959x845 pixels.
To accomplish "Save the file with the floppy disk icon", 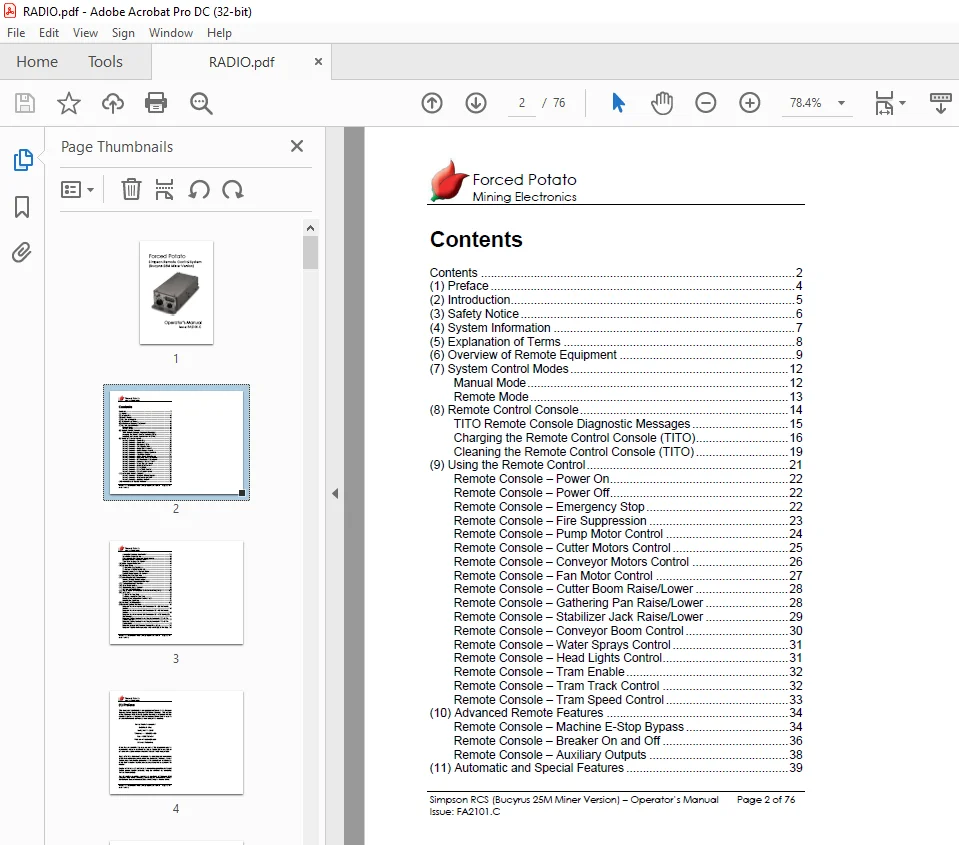I will [x=24, y=103].
